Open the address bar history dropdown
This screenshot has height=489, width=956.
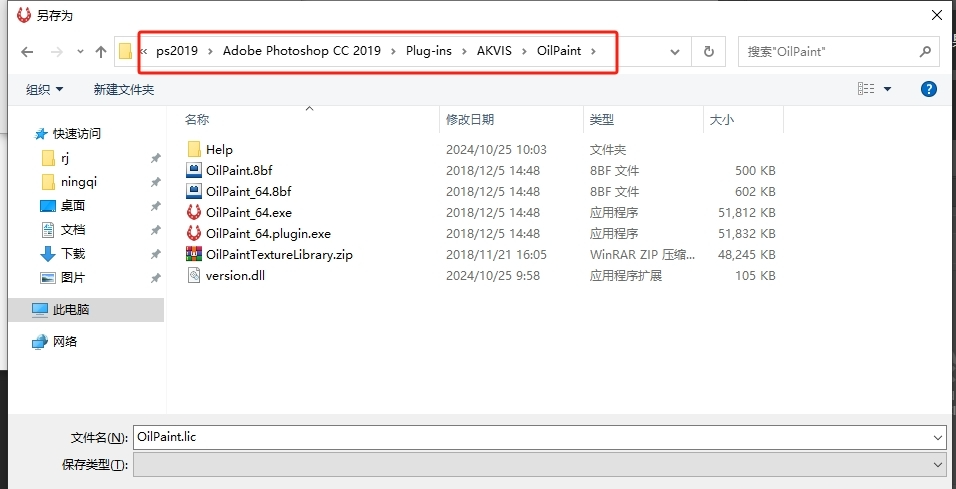pyautogui.click(x=675, y=52)
